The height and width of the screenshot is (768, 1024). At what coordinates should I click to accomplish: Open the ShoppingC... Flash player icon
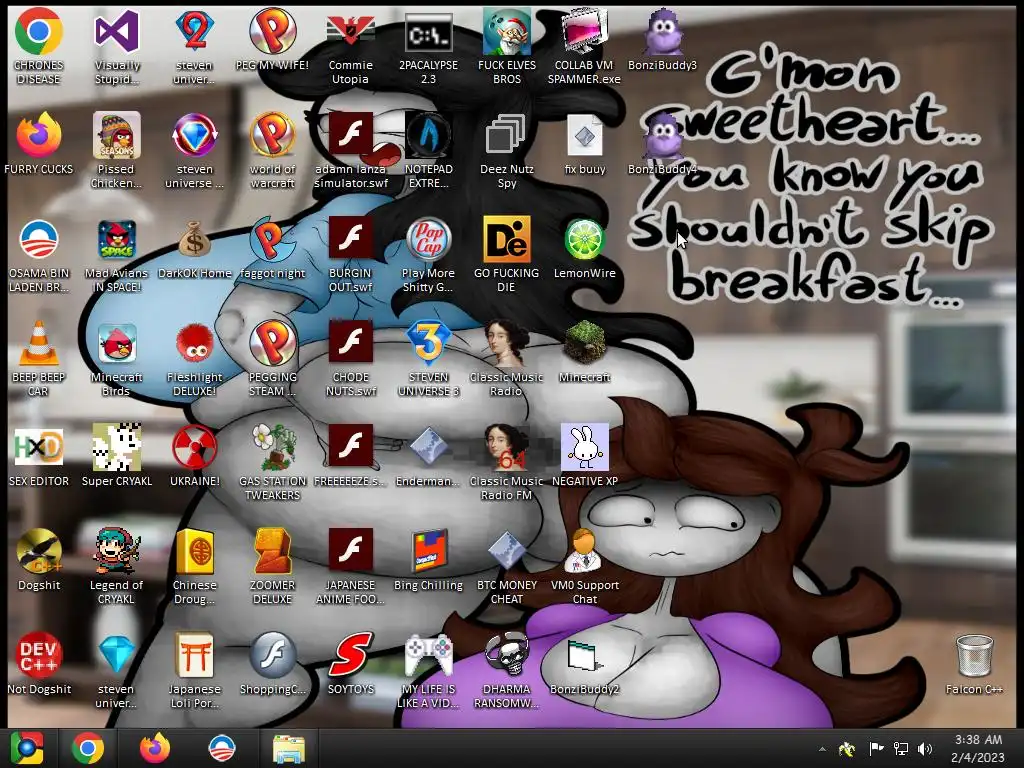click(272, 654)
